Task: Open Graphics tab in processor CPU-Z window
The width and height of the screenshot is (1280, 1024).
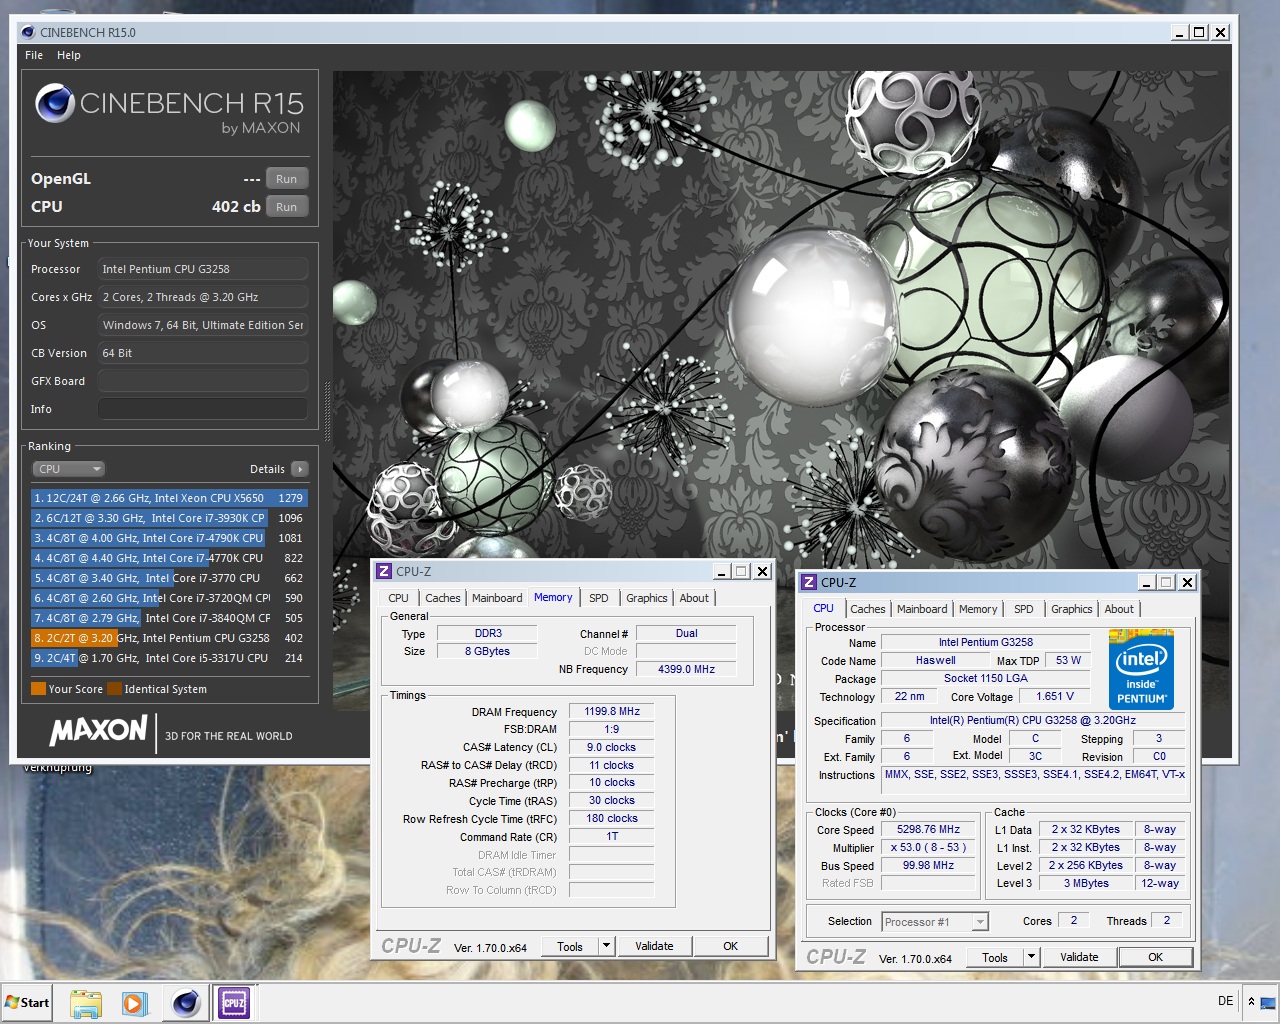Action: (x=1071, y=609)
